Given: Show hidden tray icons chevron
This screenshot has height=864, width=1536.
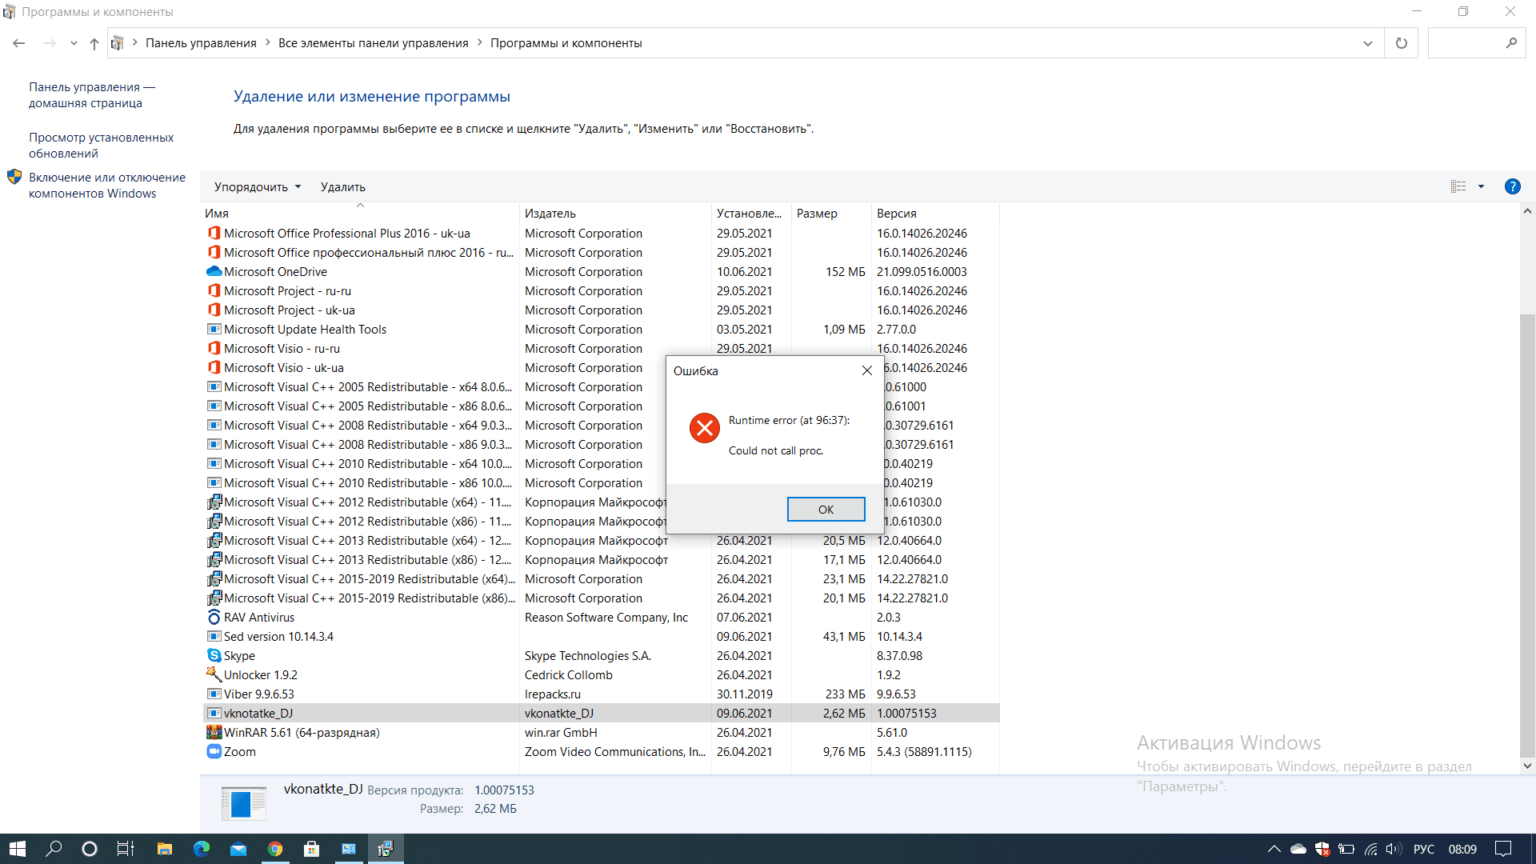Looking at the screenshot, I should click(x=1273, y=848).
